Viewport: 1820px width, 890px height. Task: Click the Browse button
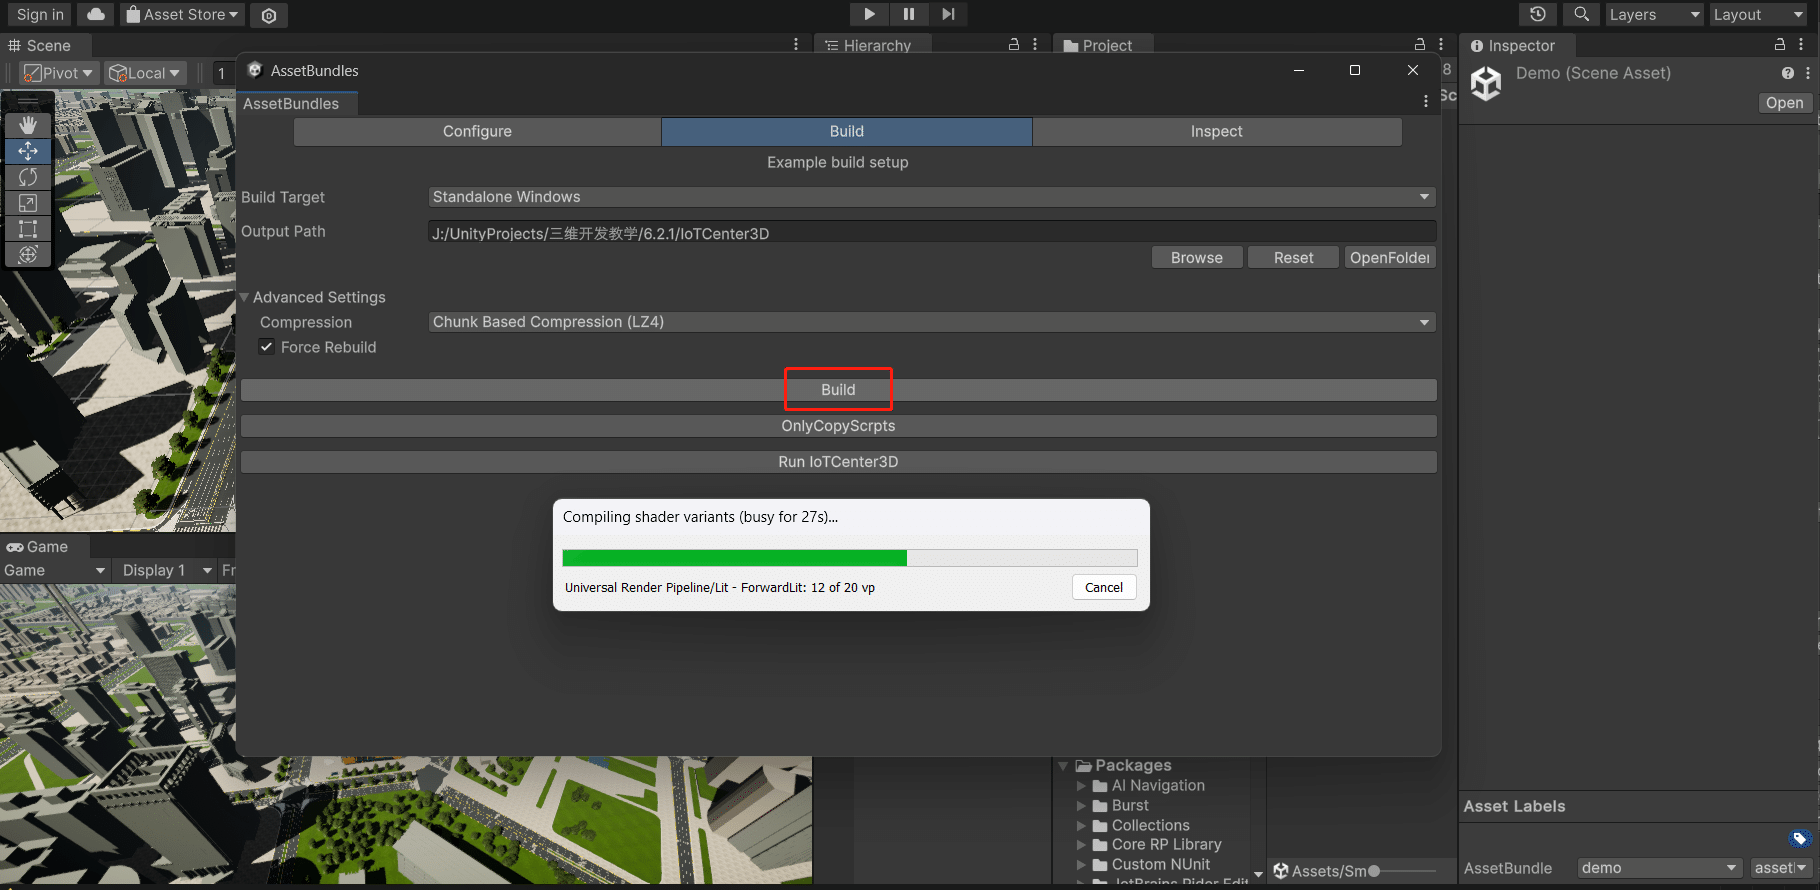coord(1196,258)
